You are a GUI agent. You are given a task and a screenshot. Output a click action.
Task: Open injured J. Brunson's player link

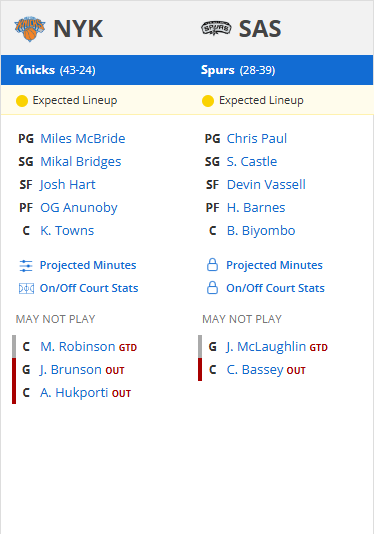point(71,370)
